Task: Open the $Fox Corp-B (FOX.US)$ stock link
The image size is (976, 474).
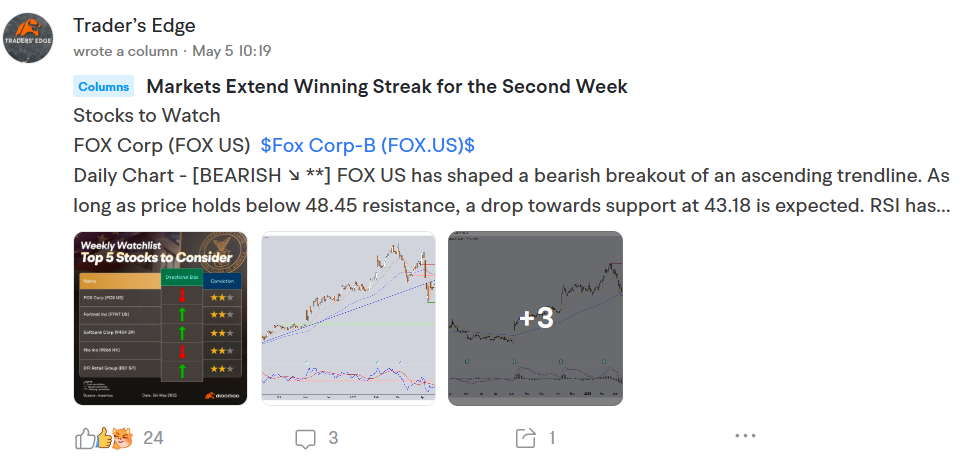Action: point(368,145)
